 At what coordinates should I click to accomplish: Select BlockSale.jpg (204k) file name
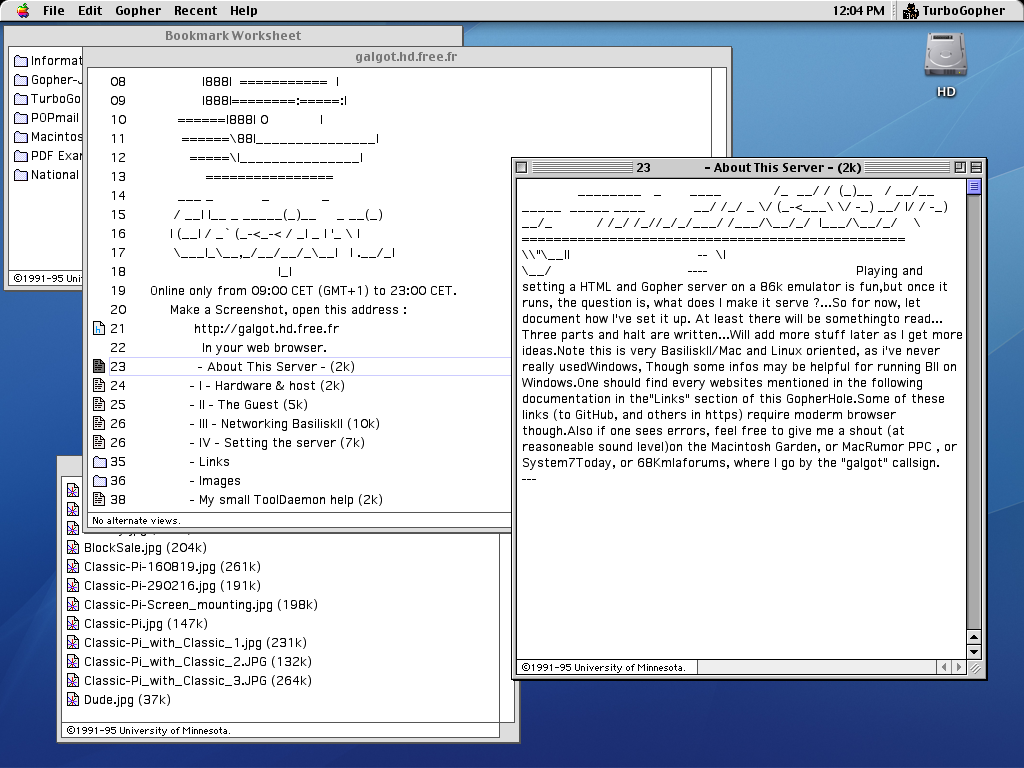(x=145, y=548)
